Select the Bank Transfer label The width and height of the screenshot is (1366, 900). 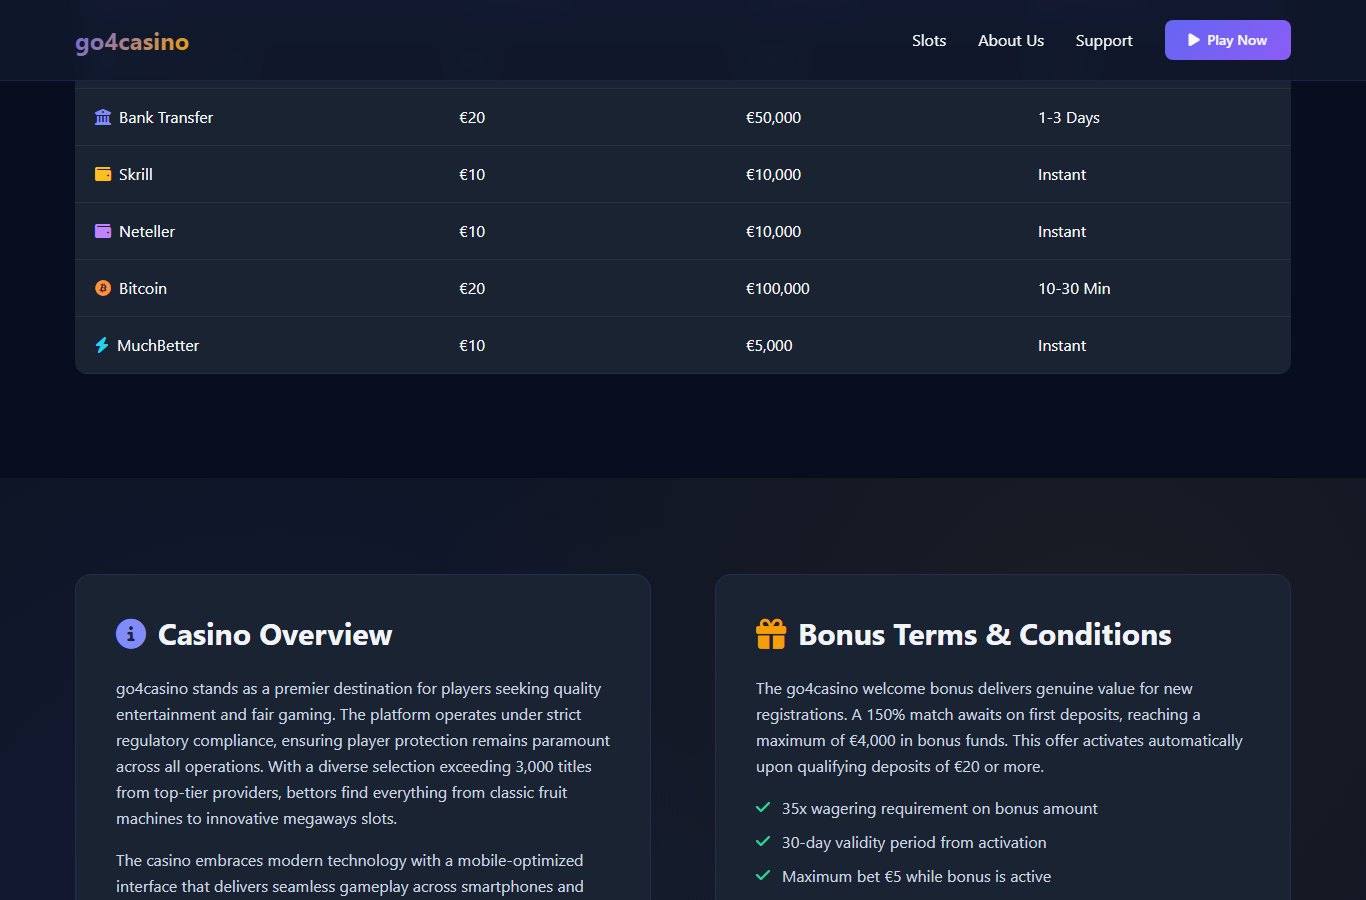166,117
